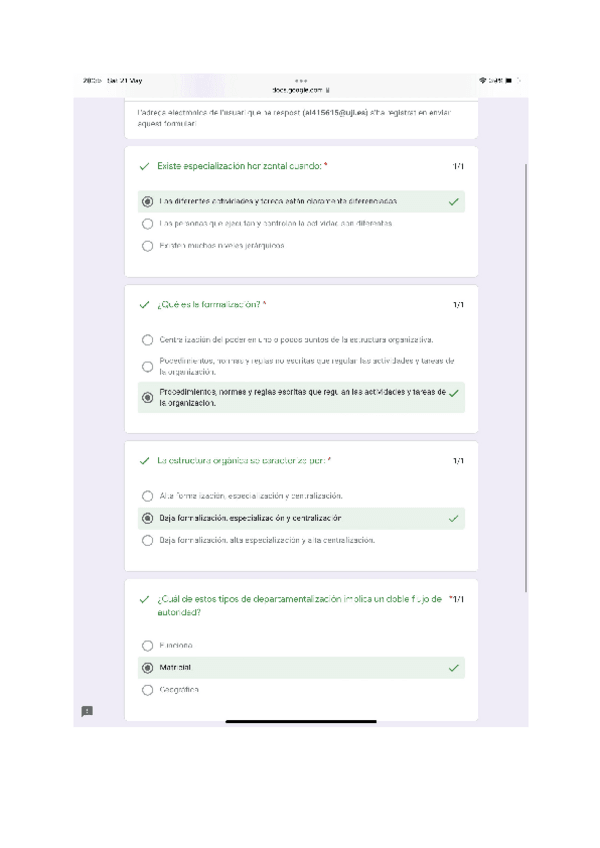Select 'Las personas que ejecutan' radio option
This screenshot has height=848, width=600.
[148, 223]
